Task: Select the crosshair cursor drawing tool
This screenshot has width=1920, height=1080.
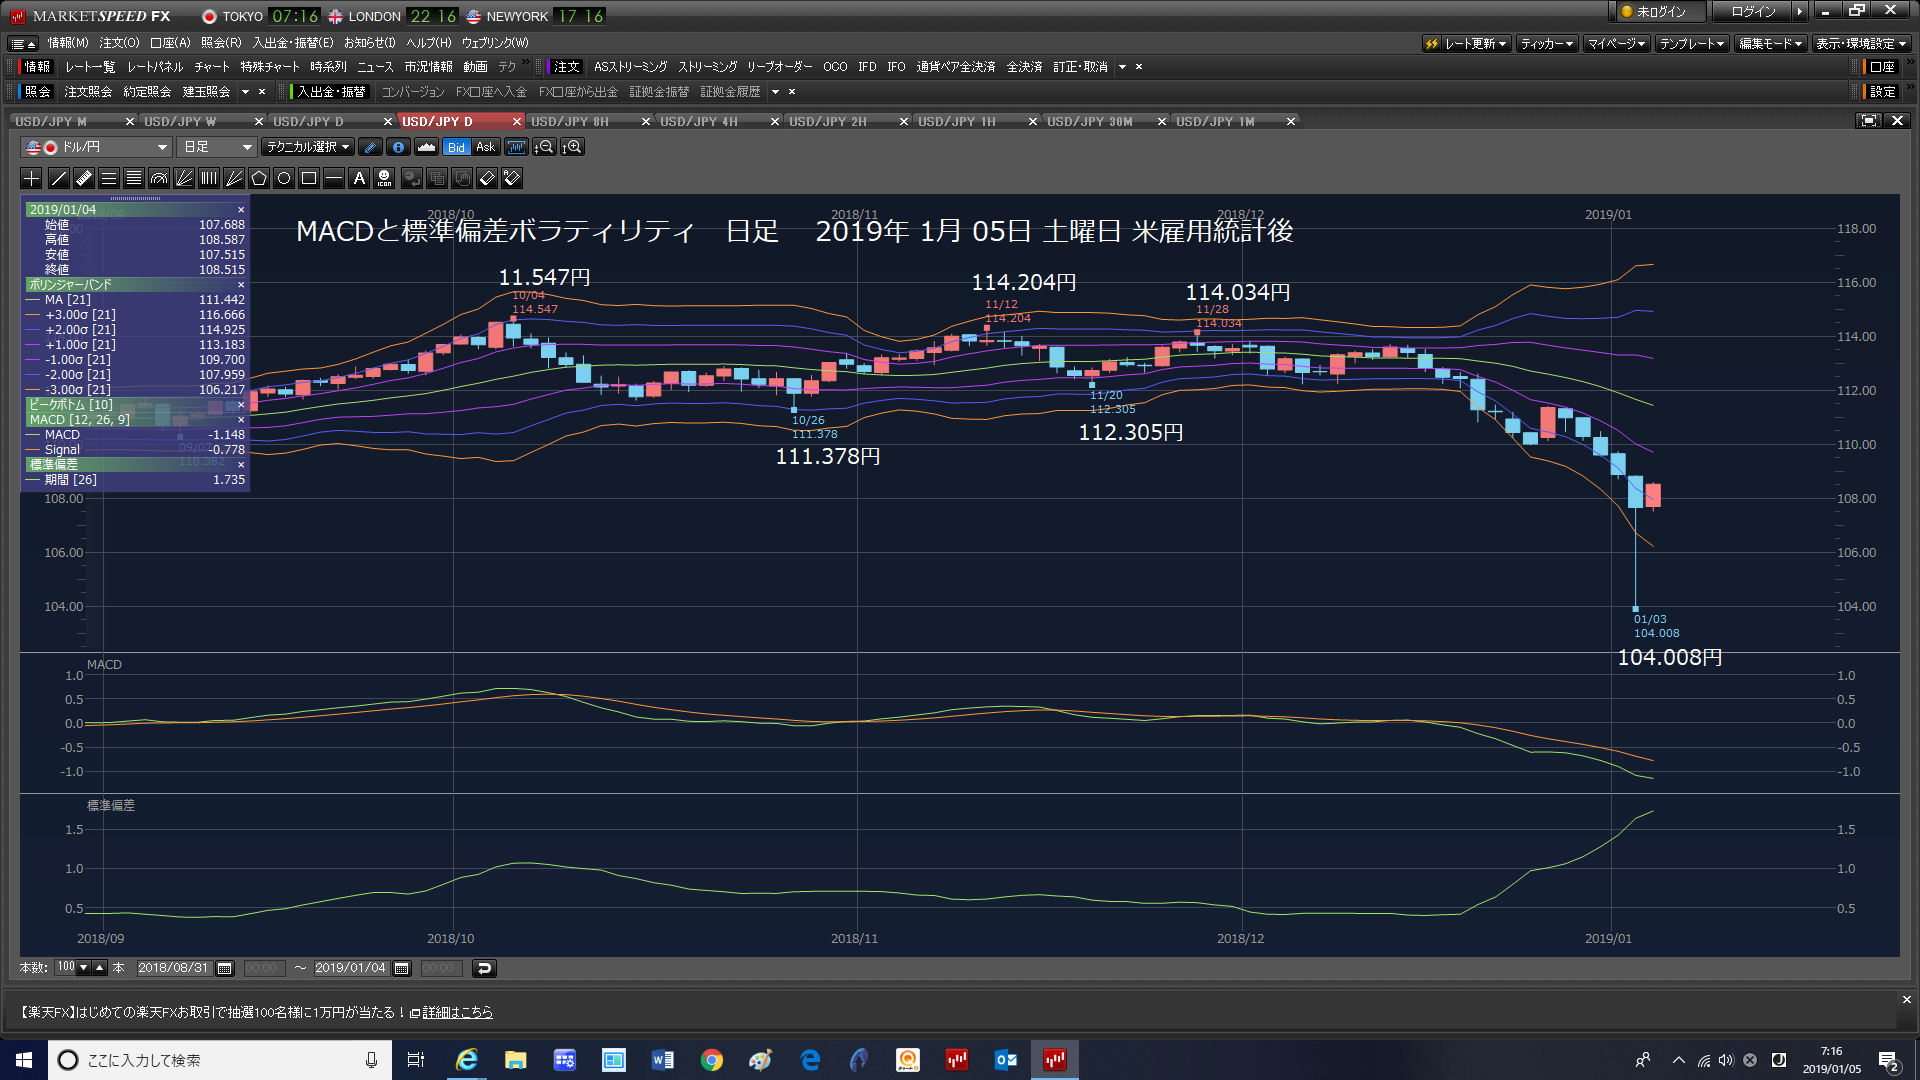Action: click(32, 178)
